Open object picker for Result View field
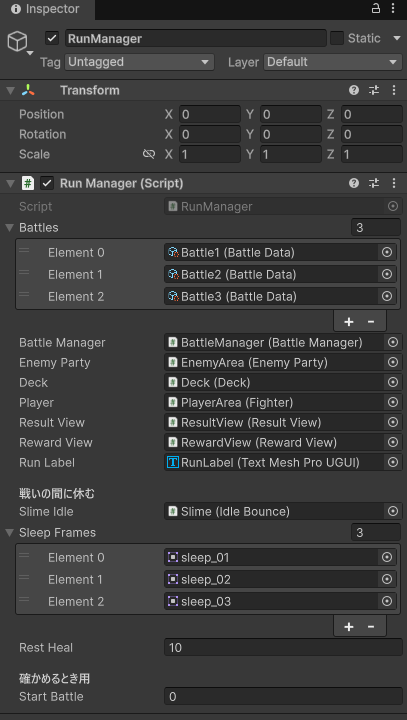The height and width of the screenshot is (720, 407). [x=392, y=422]
